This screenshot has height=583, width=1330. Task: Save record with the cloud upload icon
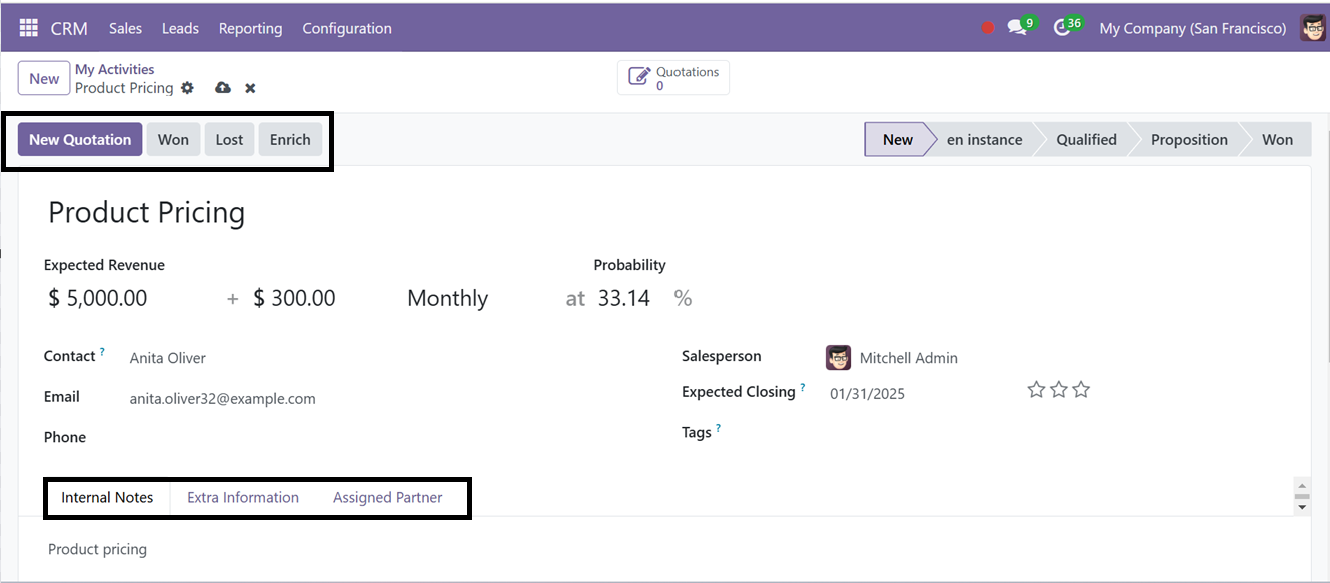(223, 88)
